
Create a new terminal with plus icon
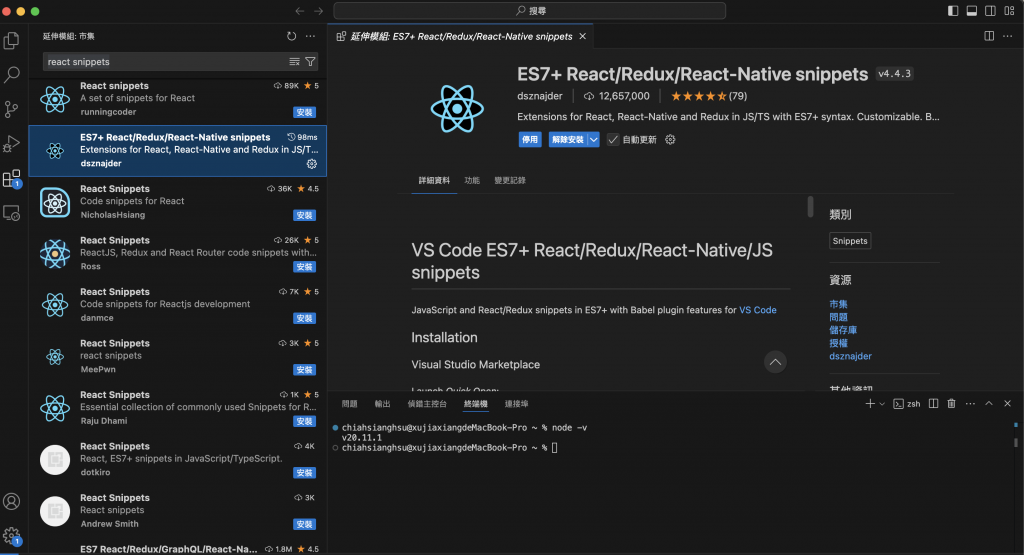(x=869, y=404)
